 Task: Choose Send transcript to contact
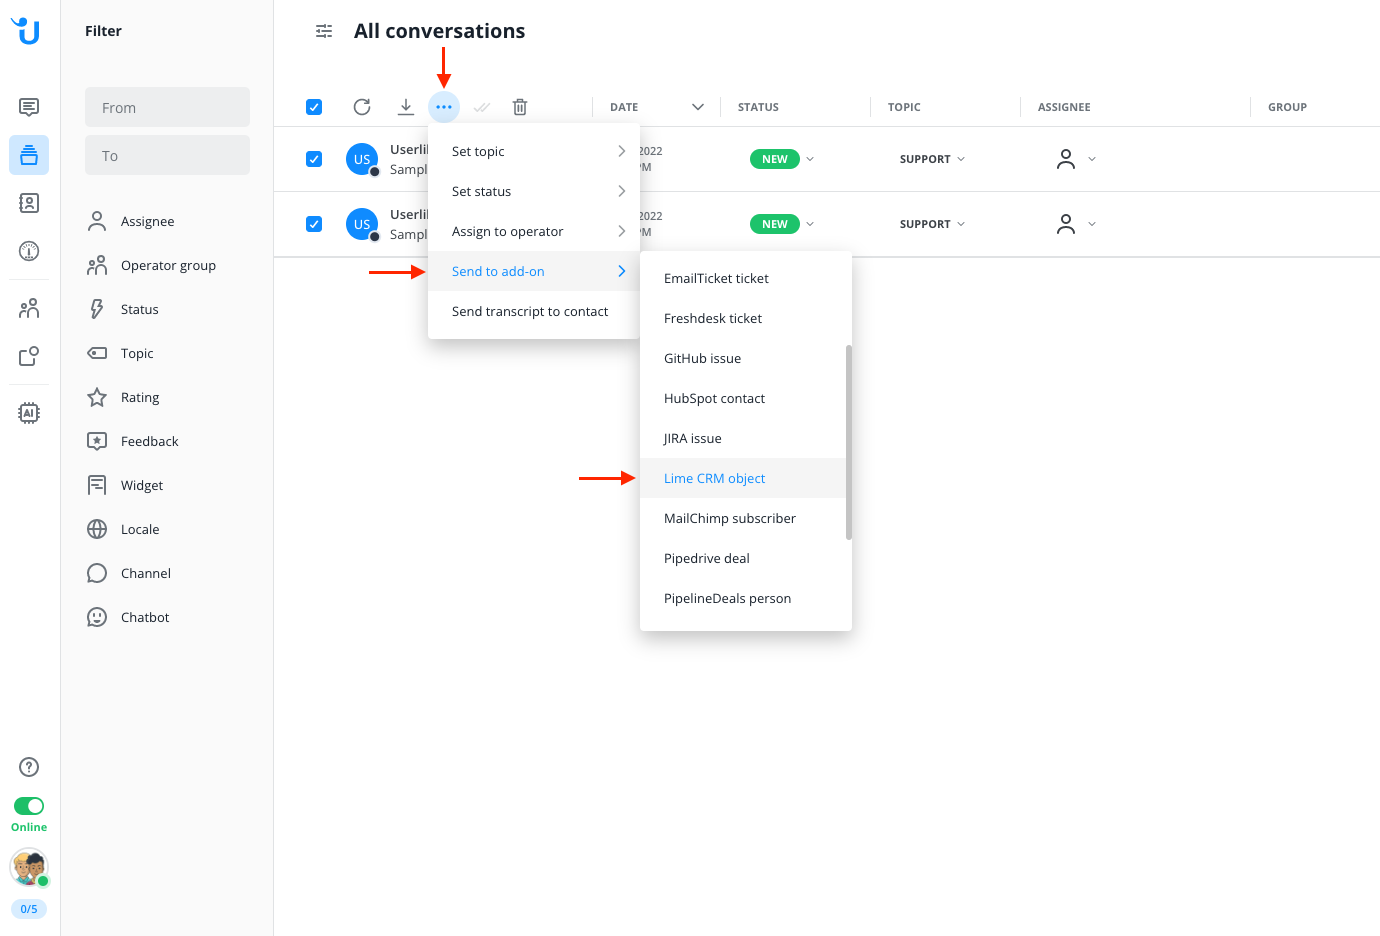click(530, 311)
